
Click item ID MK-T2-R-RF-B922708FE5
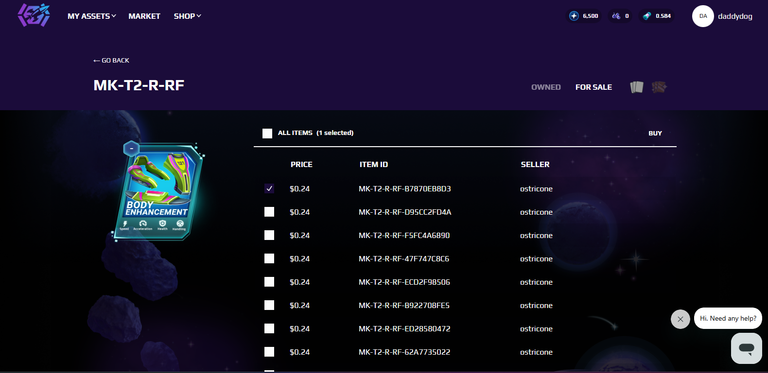404,305
